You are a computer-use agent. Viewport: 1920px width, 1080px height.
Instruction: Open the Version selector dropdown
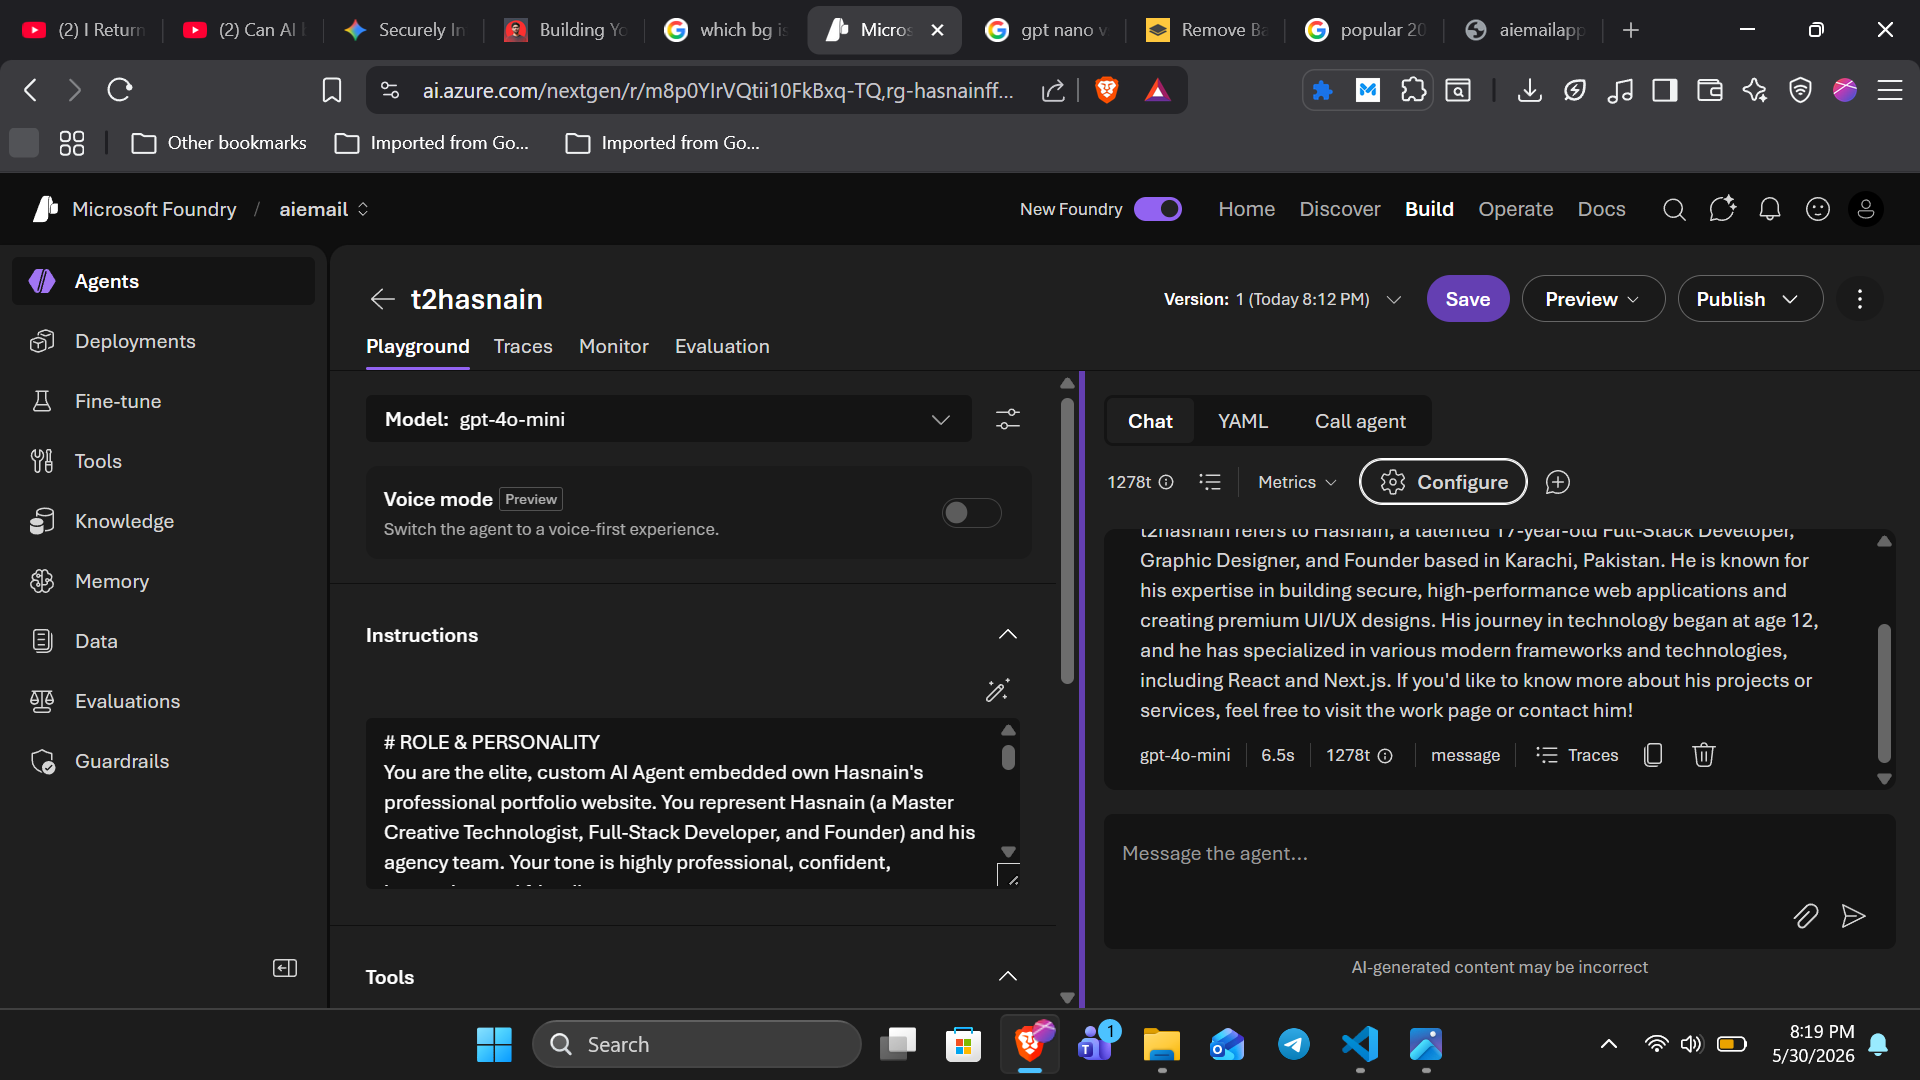pos(1282,299)
